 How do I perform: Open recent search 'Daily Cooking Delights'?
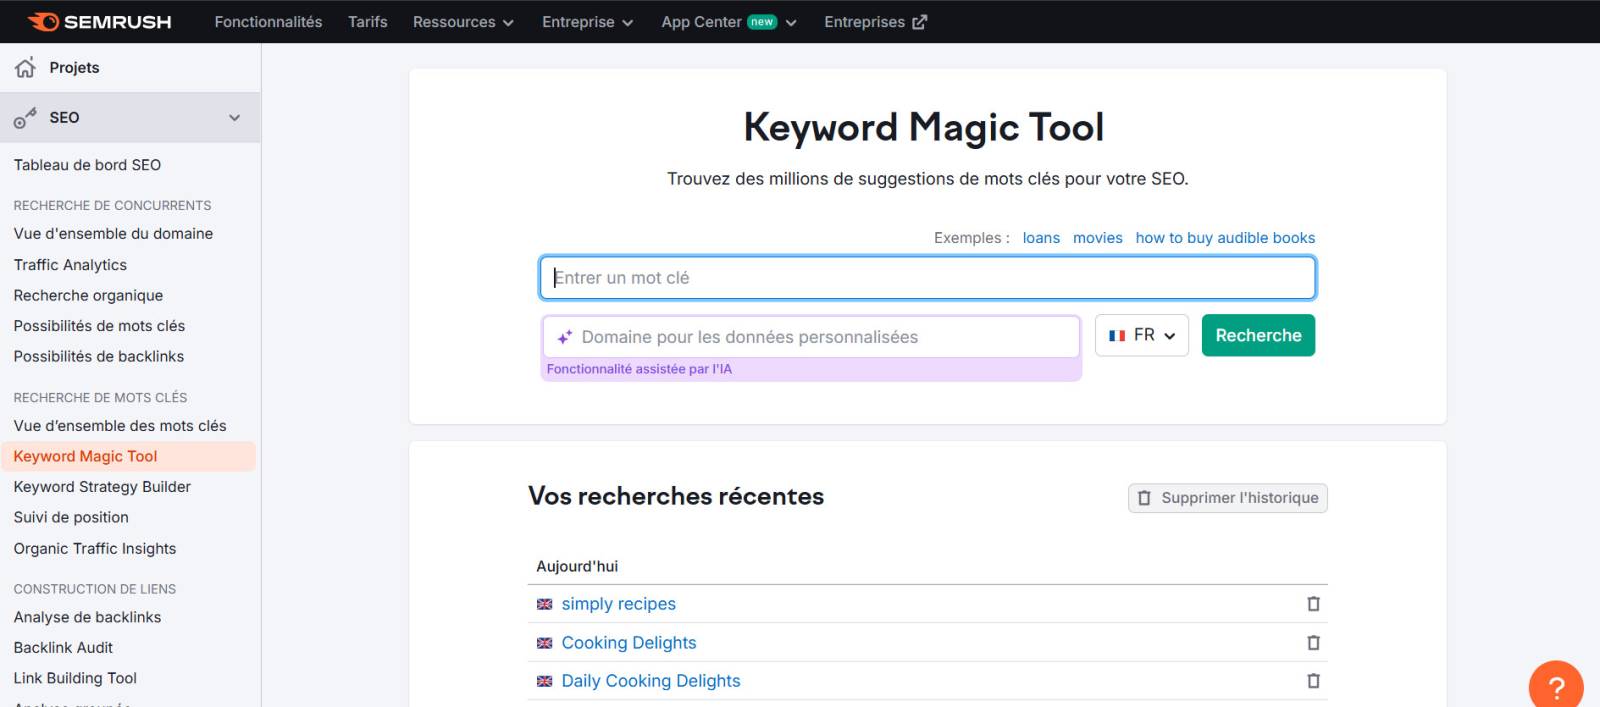(x=651, y=681)
